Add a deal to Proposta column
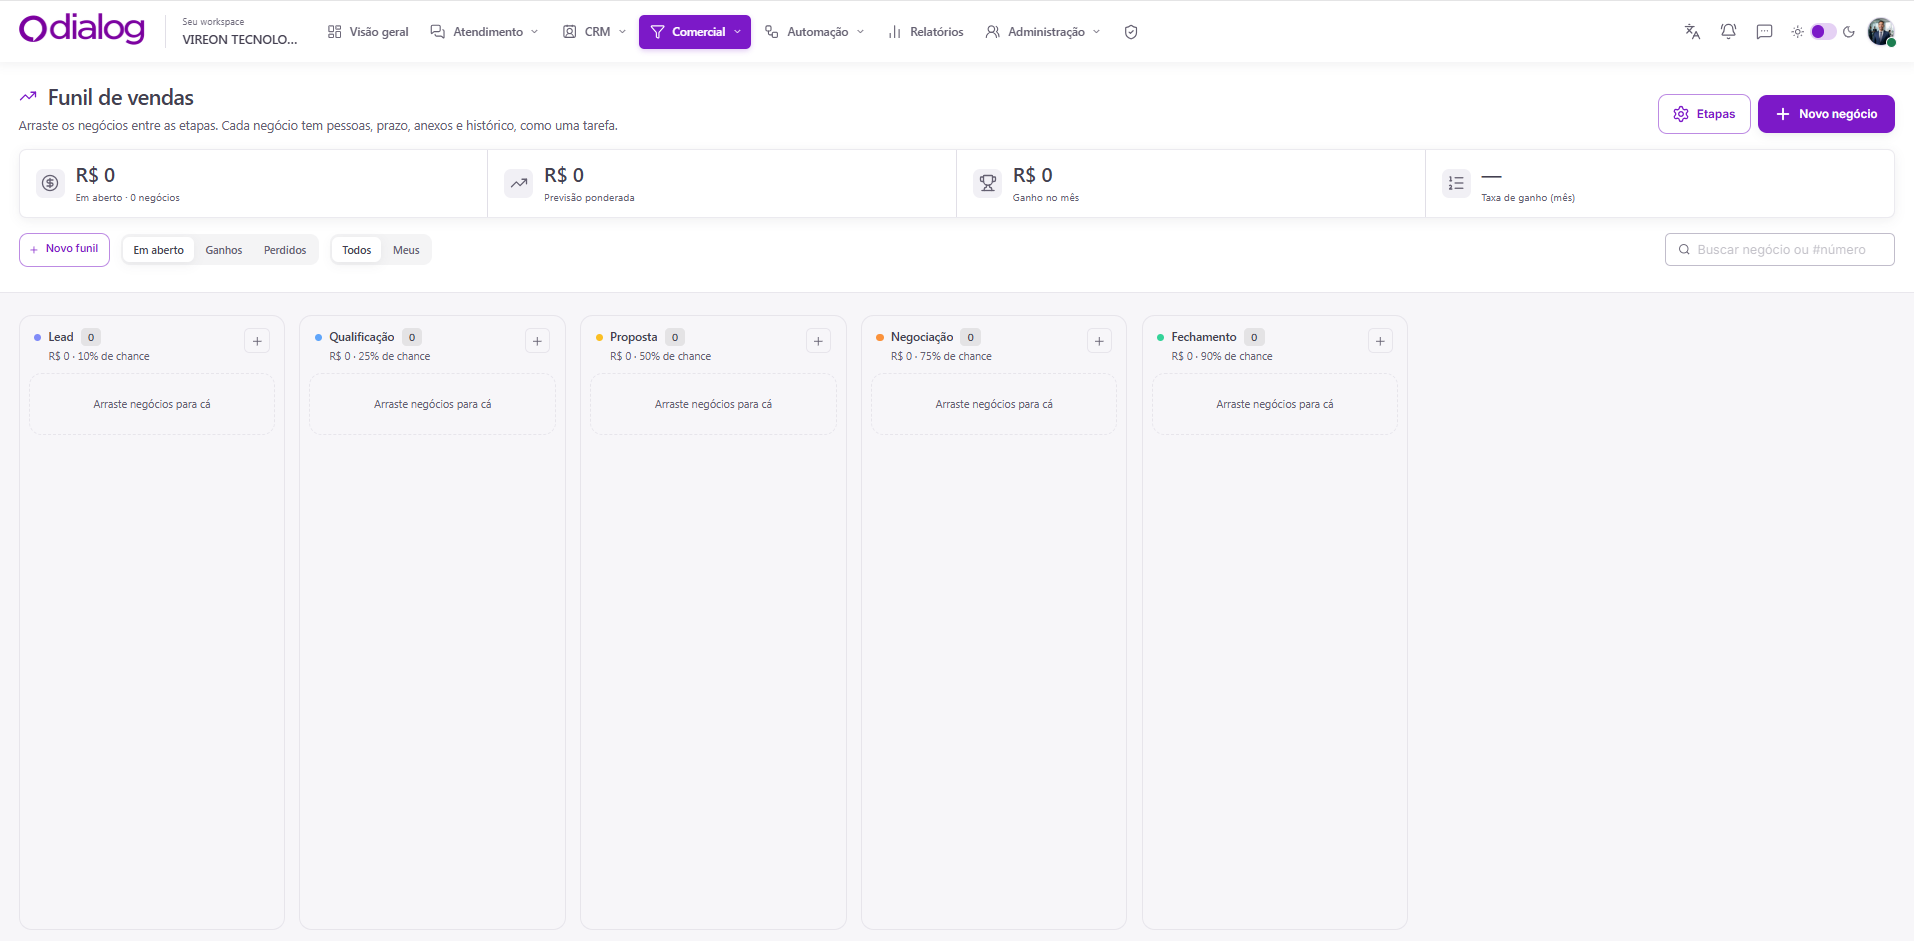 [x=818, y=341]
